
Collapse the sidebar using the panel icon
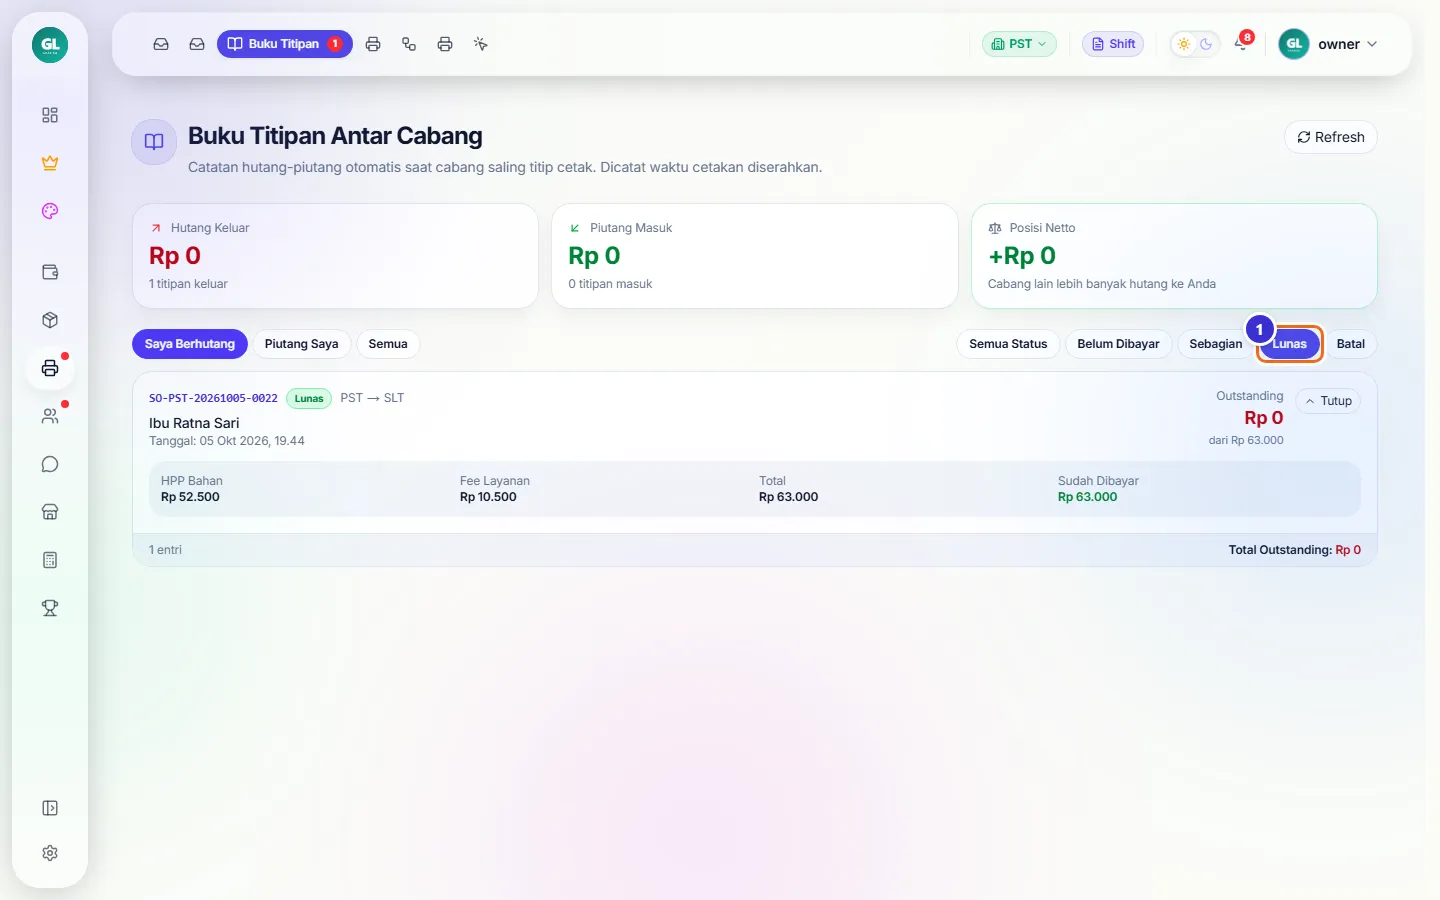(50, 808)
